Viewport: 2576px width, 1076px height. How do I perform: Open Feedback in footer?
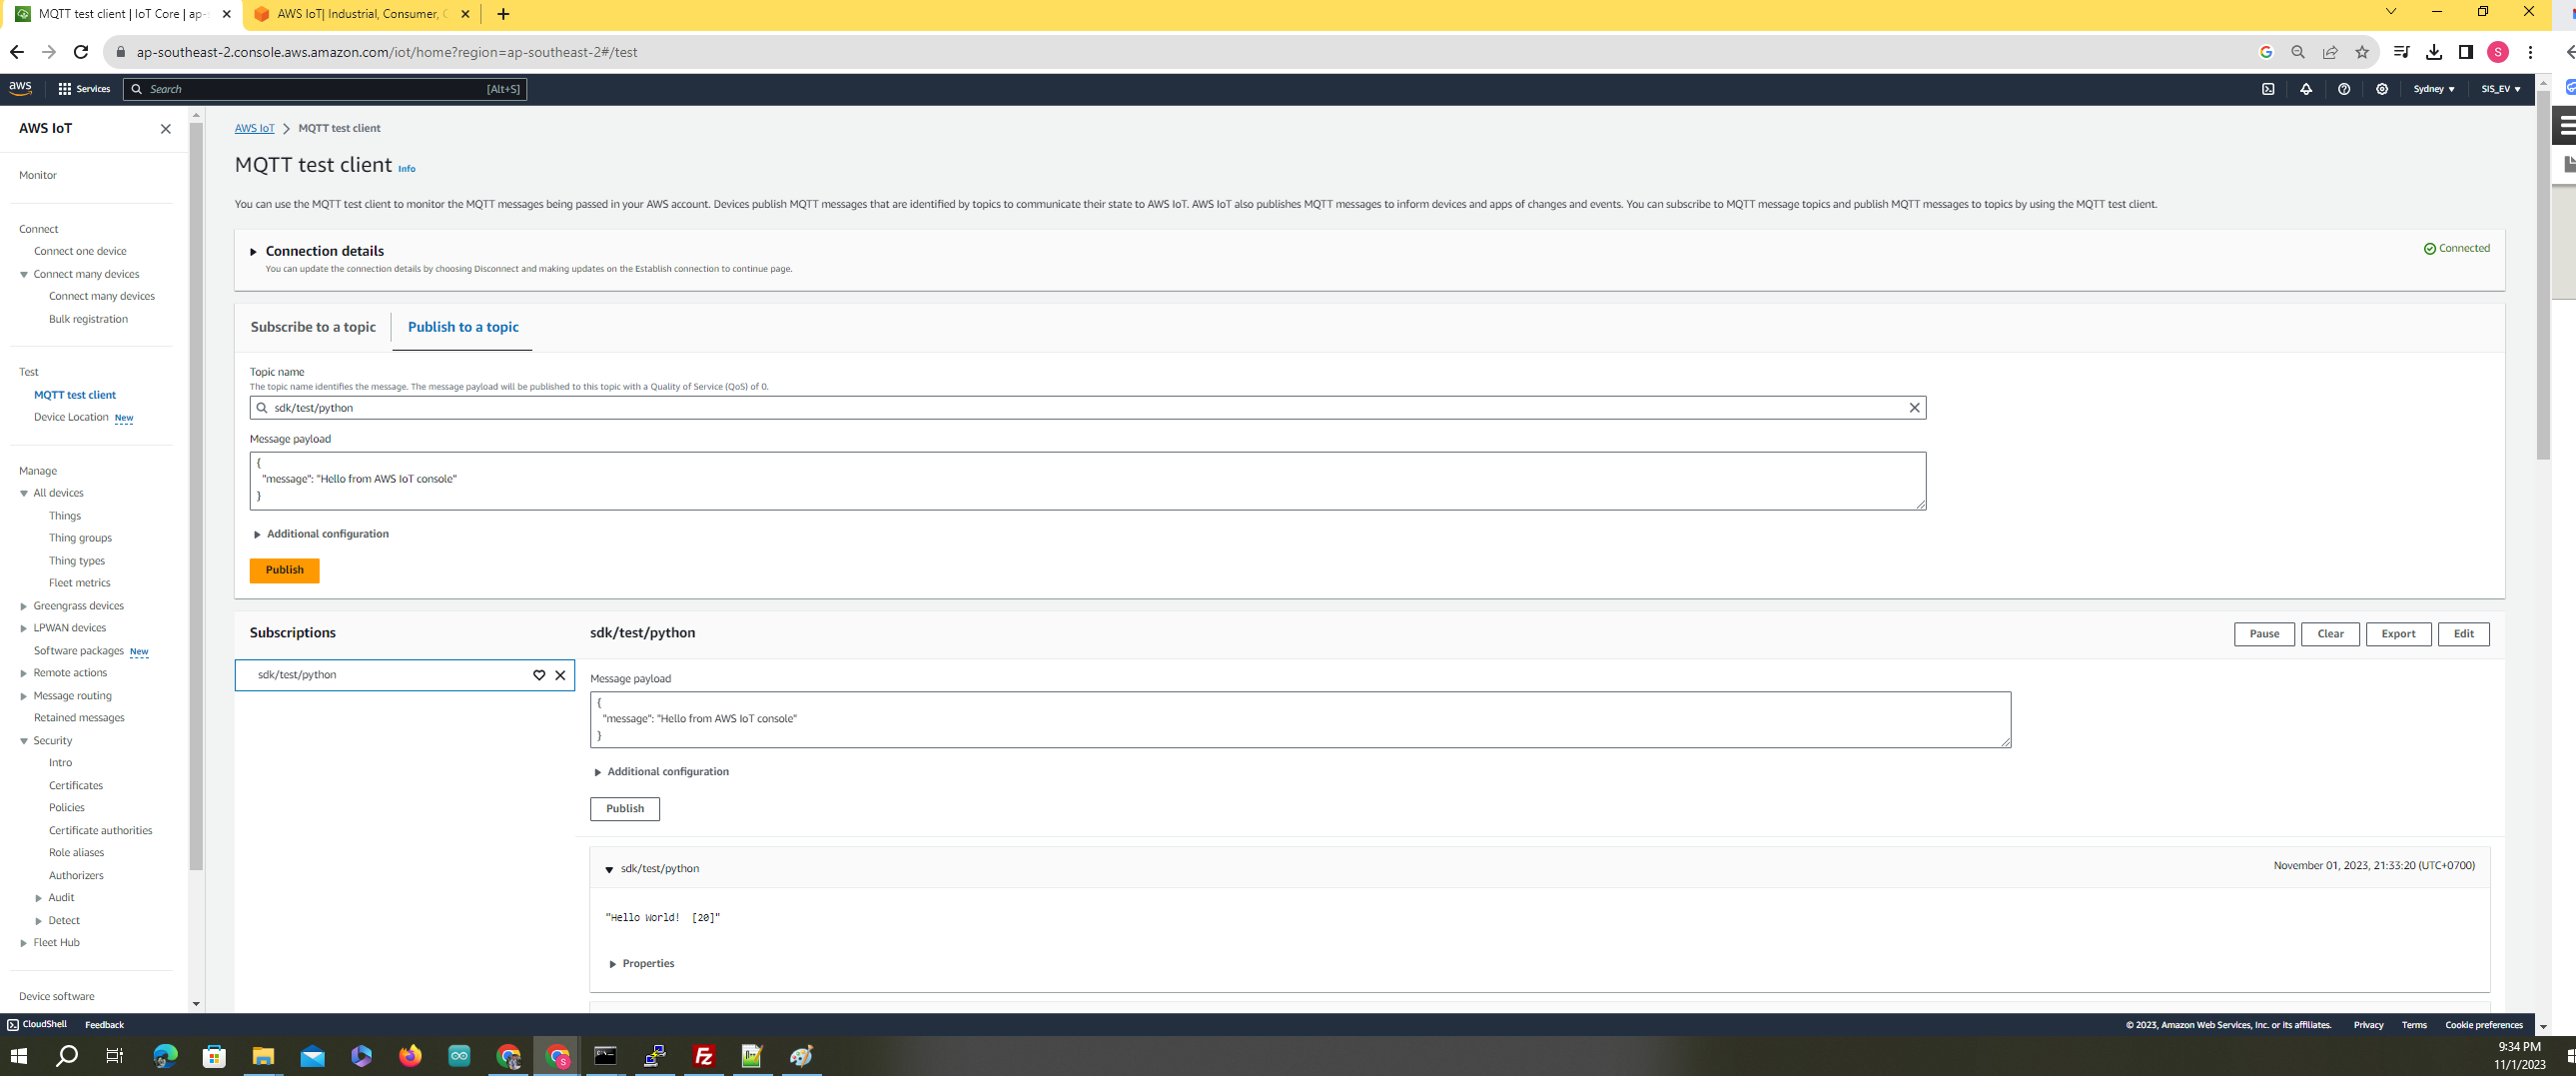104,1025
